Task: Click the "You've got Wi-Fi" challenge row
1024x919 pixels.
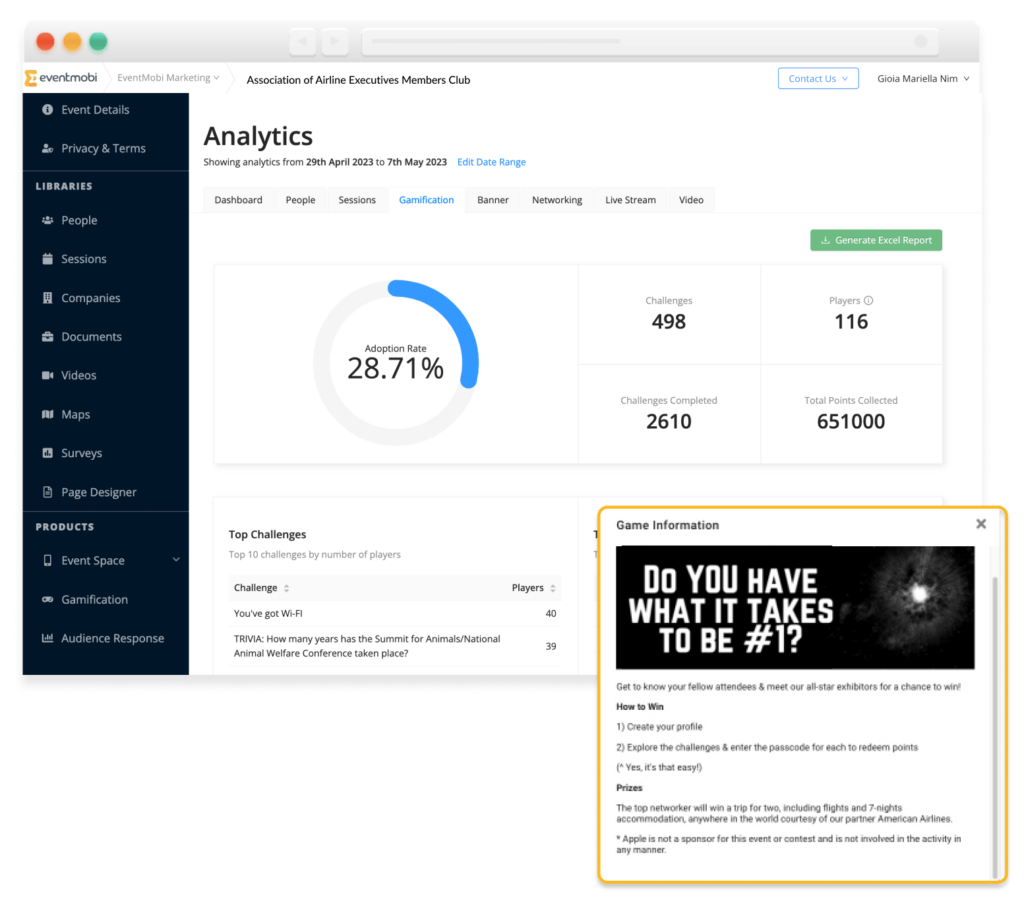Action: pyautogui.click(x=395, y=613)
